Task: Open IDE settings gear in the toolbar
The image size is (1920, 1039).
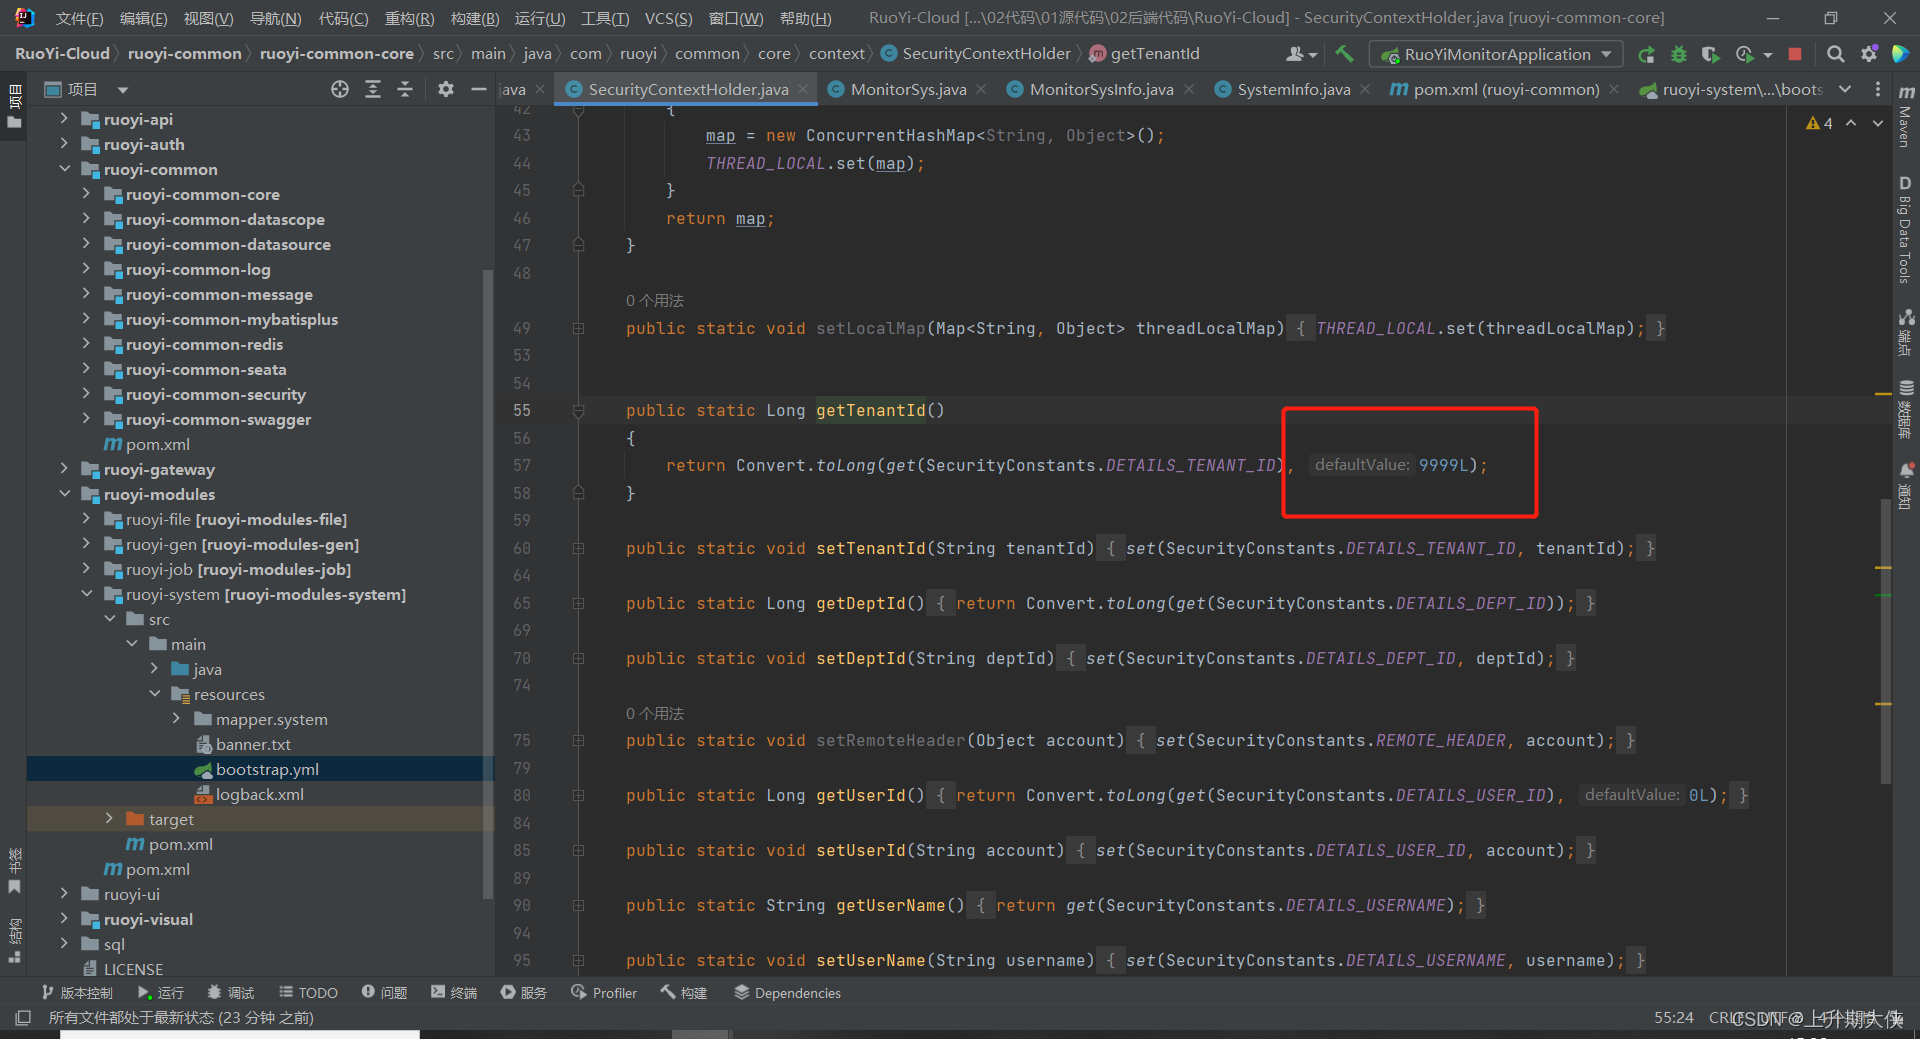Action: pos(1868,54)
